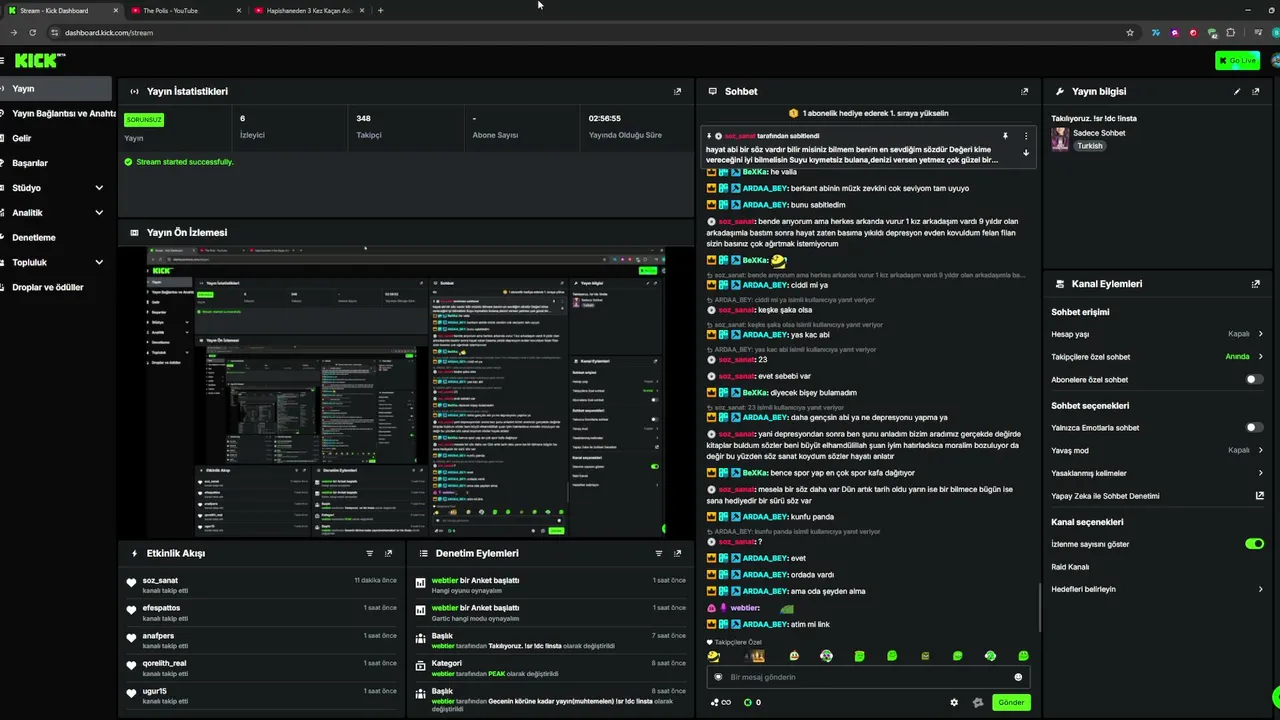Click the Go Live button
This screenshot has width=1280, height=720.
tap(1238, 61)
